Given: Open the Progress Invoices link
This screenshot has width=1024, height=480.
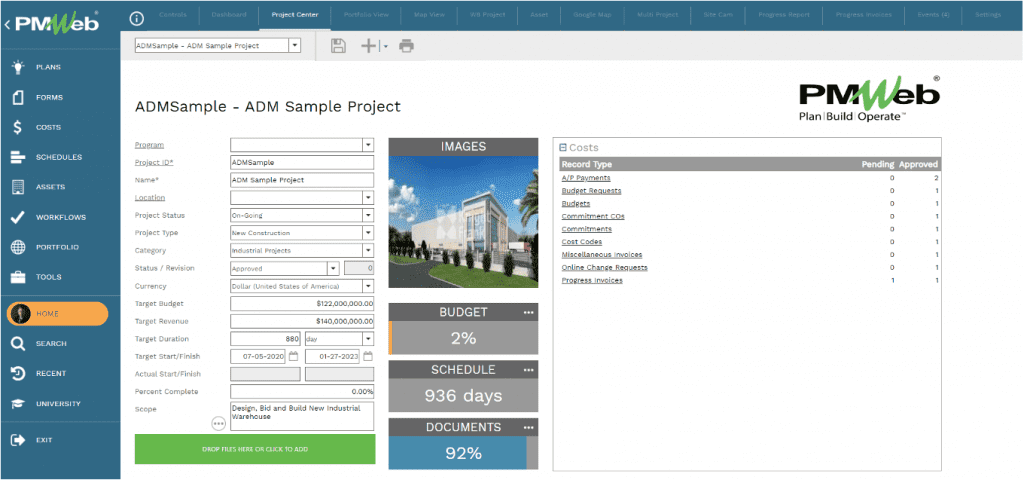Looking at the screenshot, I should (592, 280).
